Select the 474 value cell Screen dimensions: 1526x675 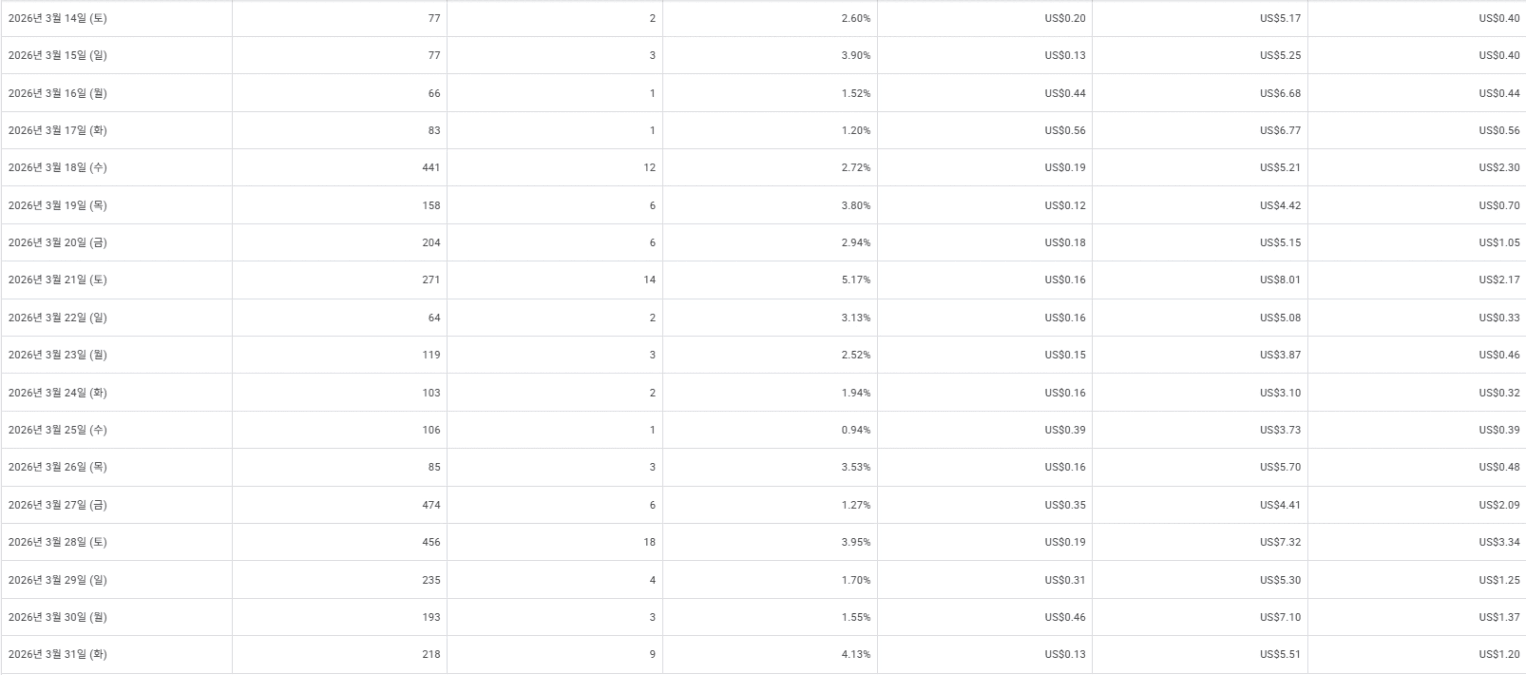[x=431, y=505]
